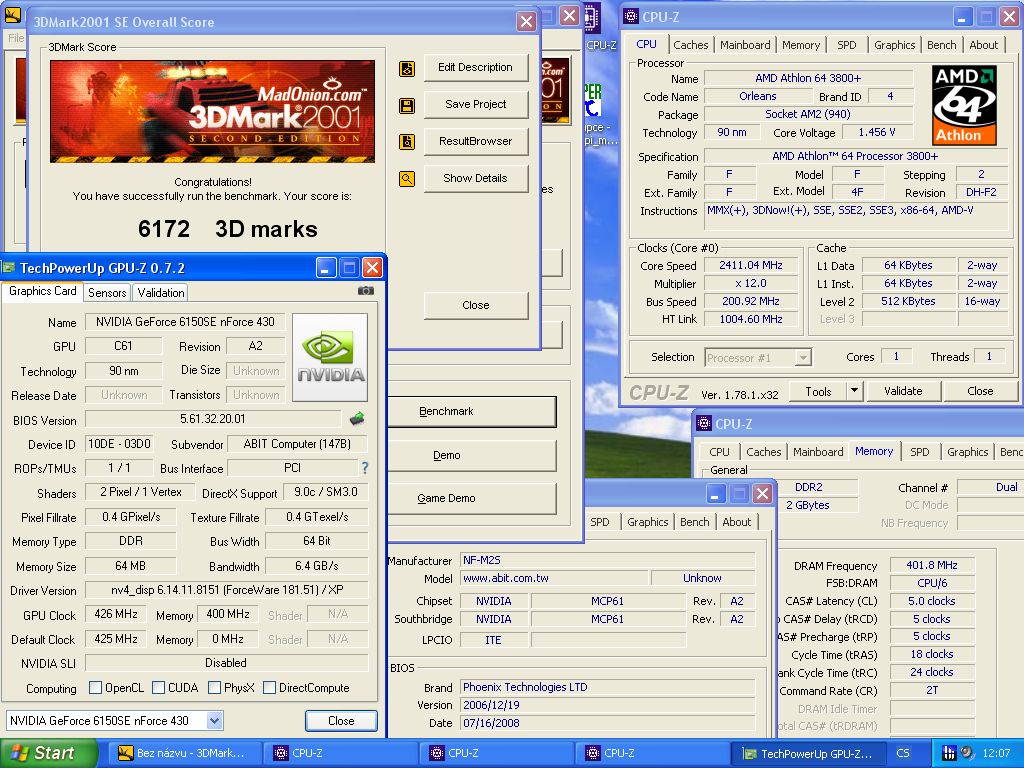The height and width of the screenshot is (768, 1024).
Task: Click the Show Details magnifier icon
Action: 407,178
